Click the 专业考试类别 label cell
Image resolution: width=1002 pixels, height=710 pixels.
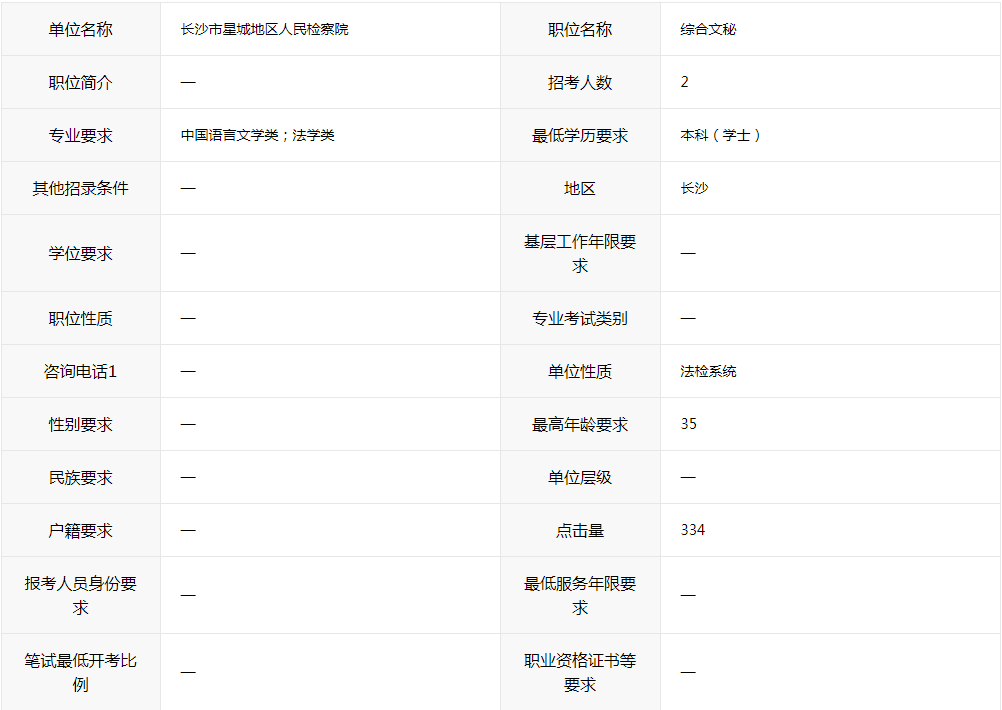pos(580,318)
